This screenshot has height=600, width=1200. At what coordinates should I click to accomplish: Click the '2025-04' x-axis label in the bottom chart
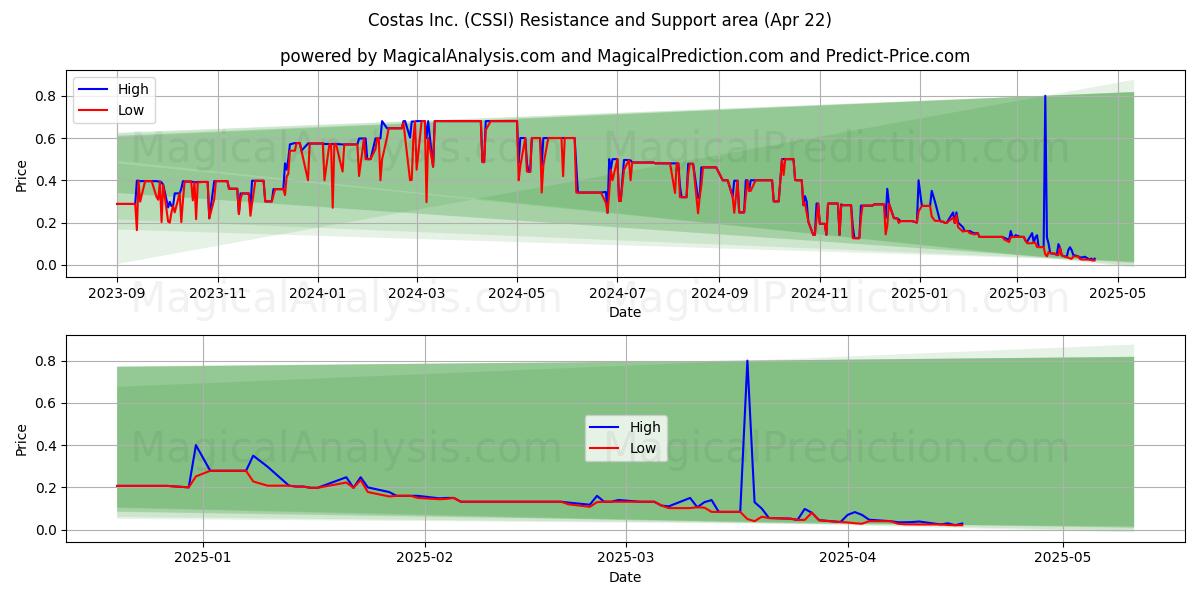(x=848, y=558)
